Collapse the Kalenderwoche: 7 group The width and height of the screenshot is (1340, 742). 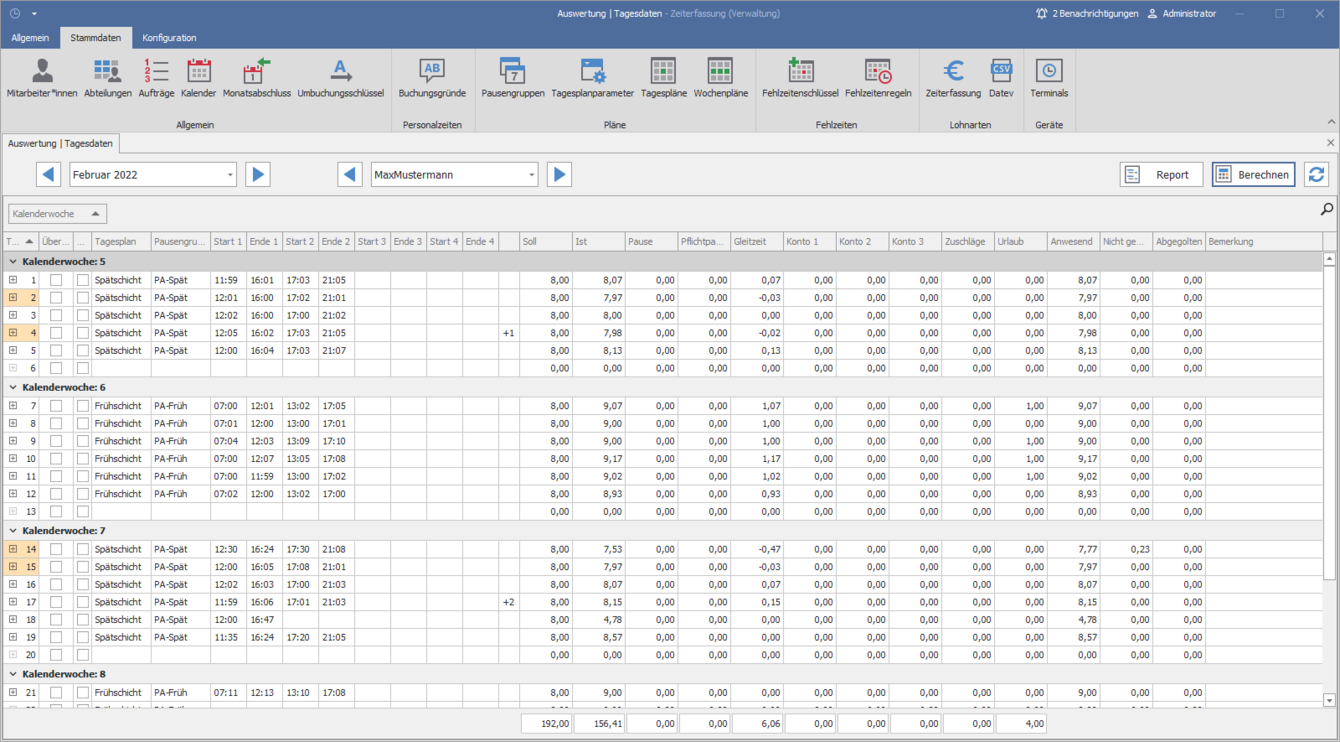click(13, 531)
